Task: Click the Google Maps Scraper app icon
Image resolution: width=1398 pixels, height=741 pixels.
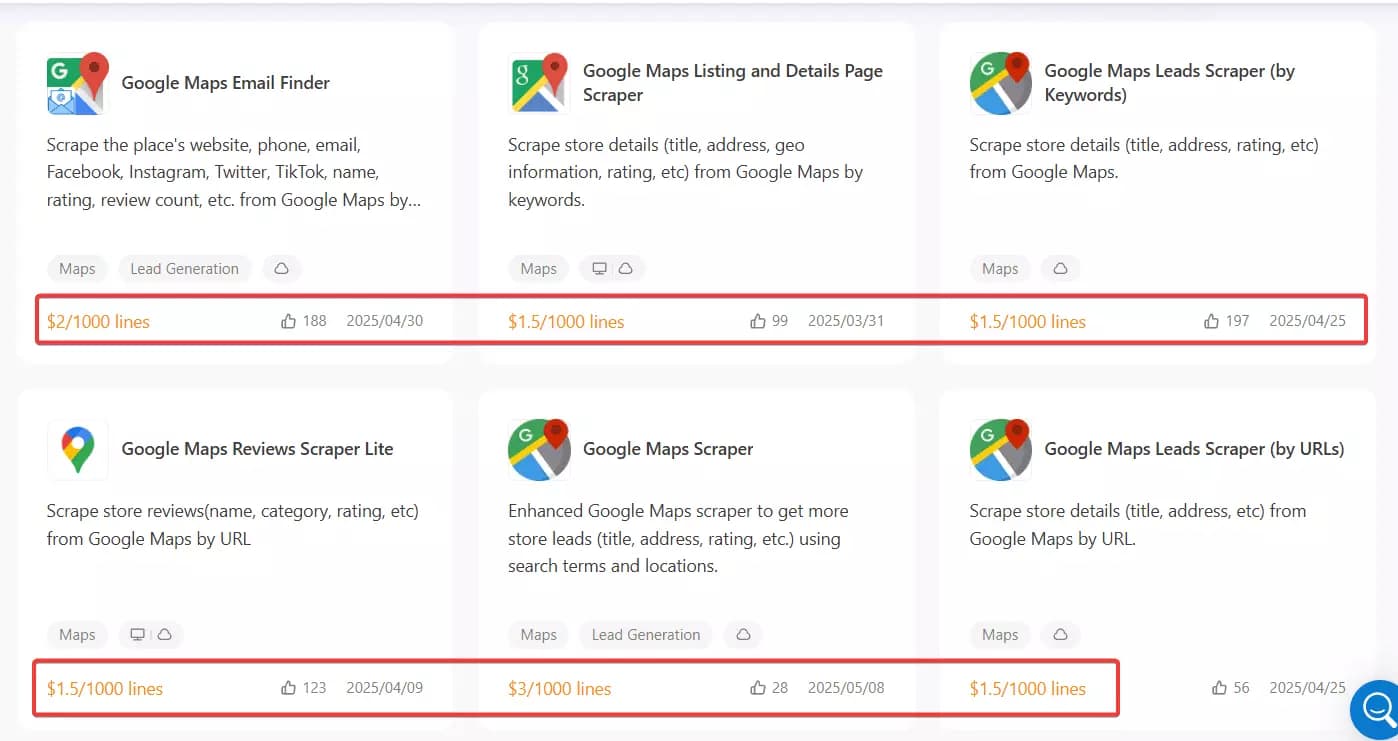Action: 539,449
